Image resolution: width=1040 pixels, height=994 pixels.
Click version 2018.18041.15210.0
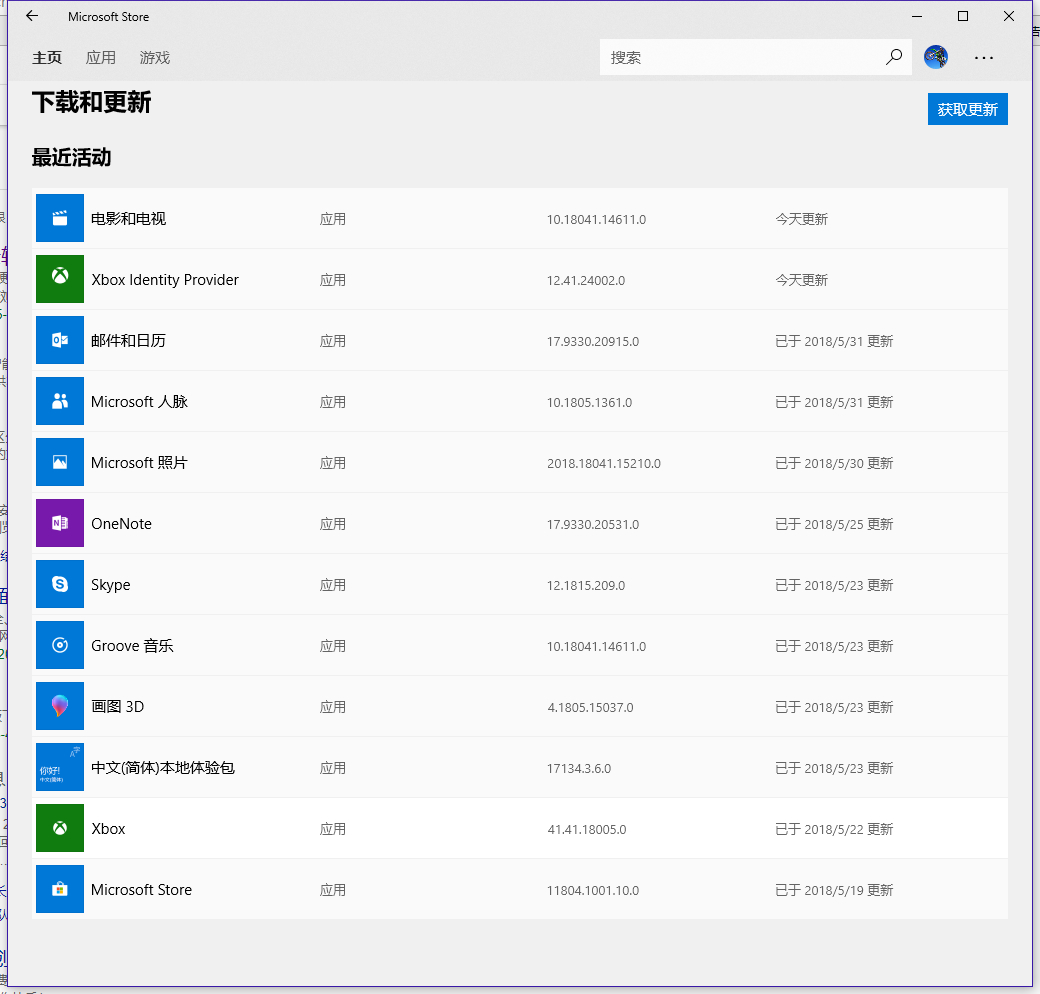(604, 464)
